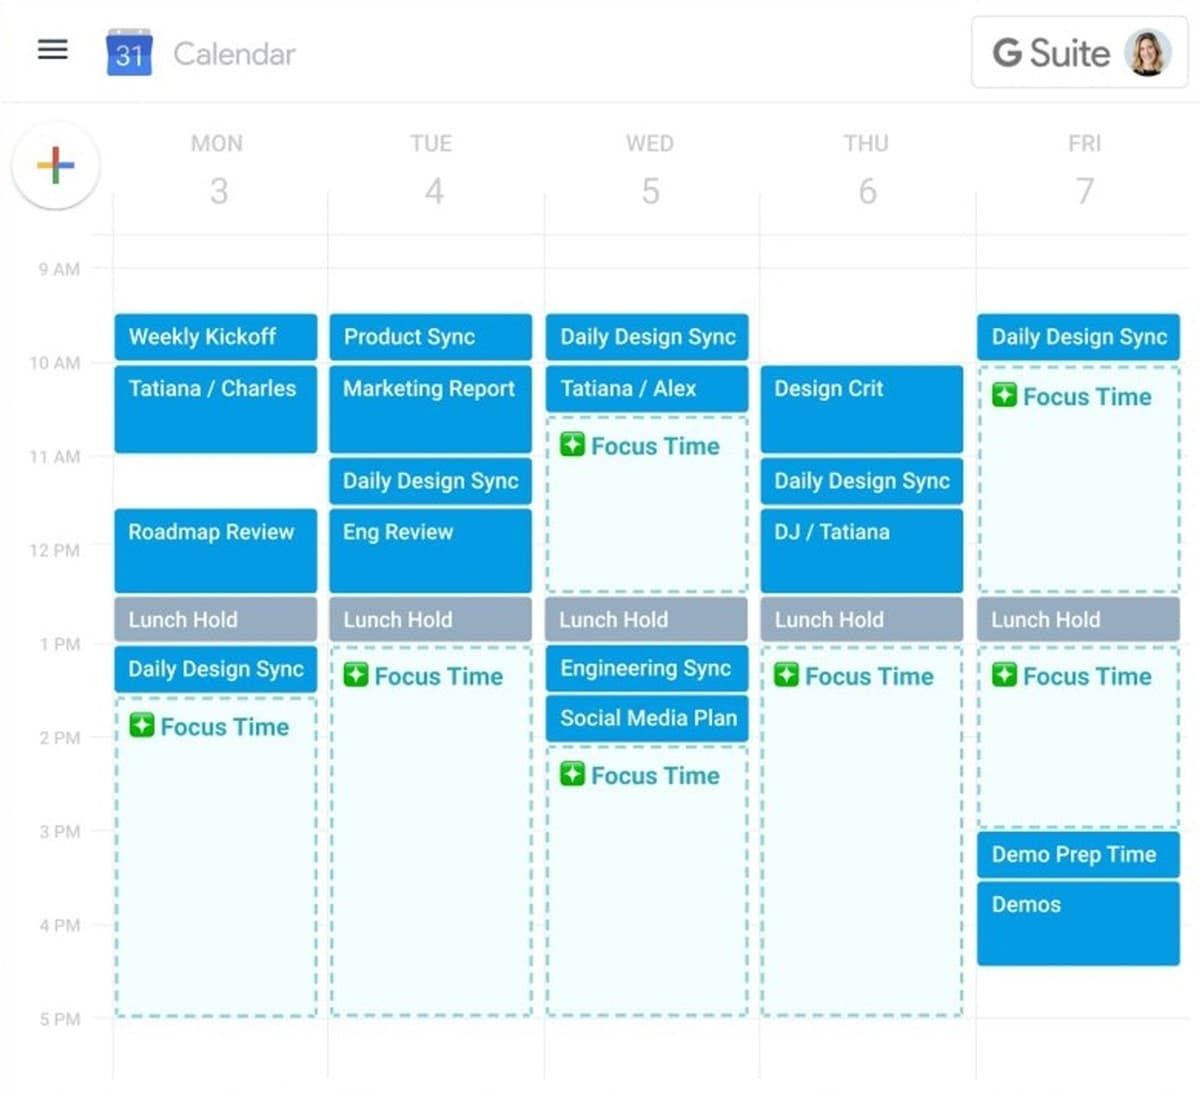The image size is (1200, 1096).
Task: Open the Weekly Kickoff event
Action: pyautogui.click(x=215, y=337)
